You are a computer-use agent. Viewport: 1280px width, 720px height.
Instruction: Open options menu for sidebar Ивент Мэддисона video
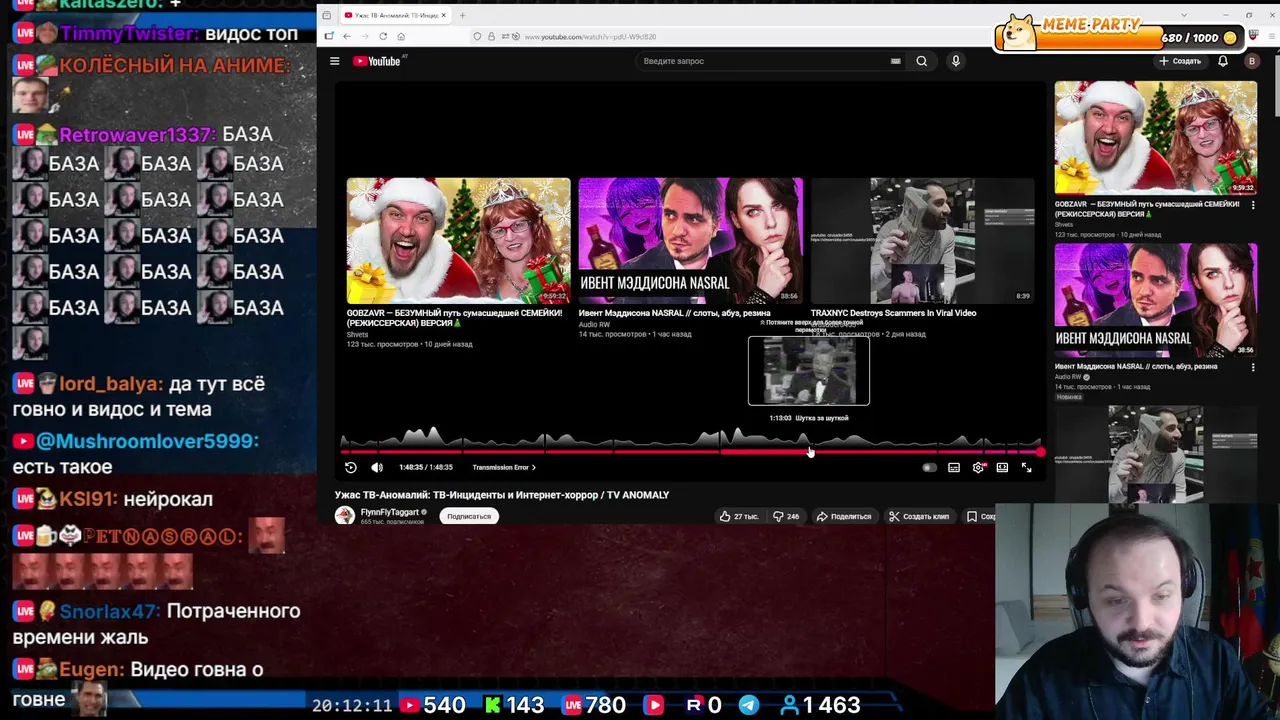point(1252,367)
